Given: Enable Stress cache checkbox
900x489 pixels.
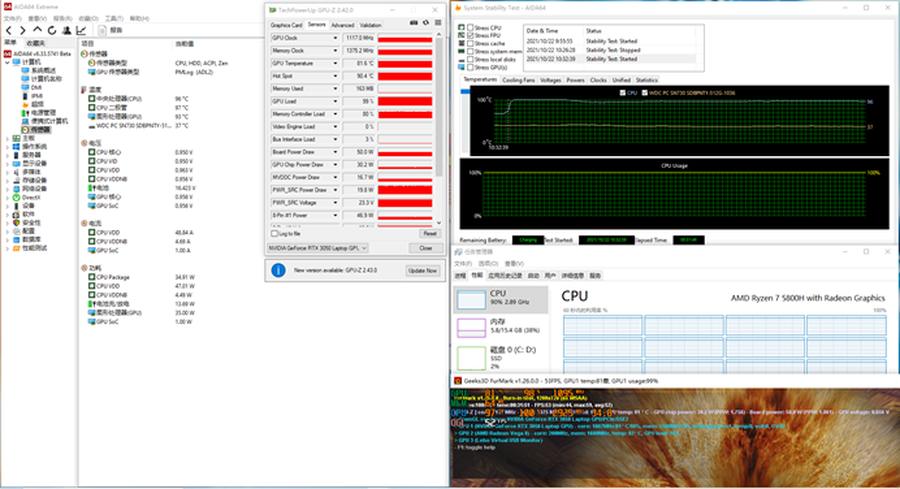Looking at the screenshot, I should (471, 44).
